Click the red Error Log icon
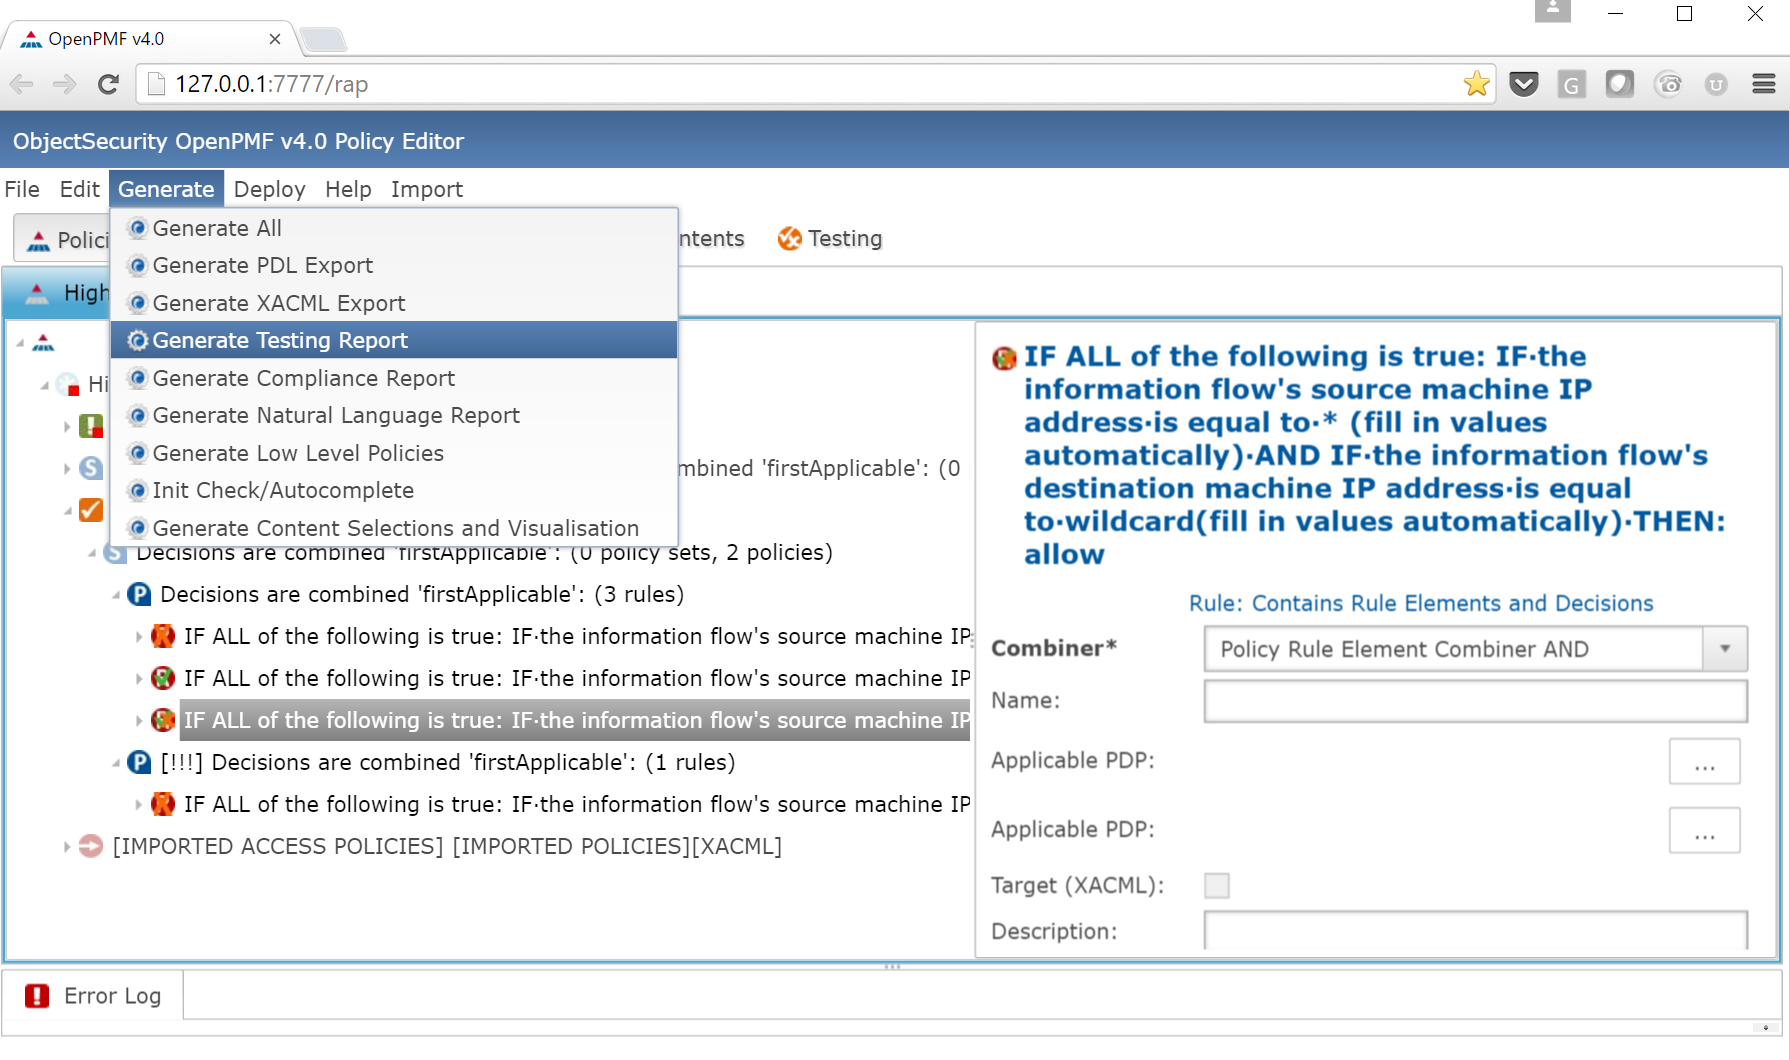 coord(37,996)
